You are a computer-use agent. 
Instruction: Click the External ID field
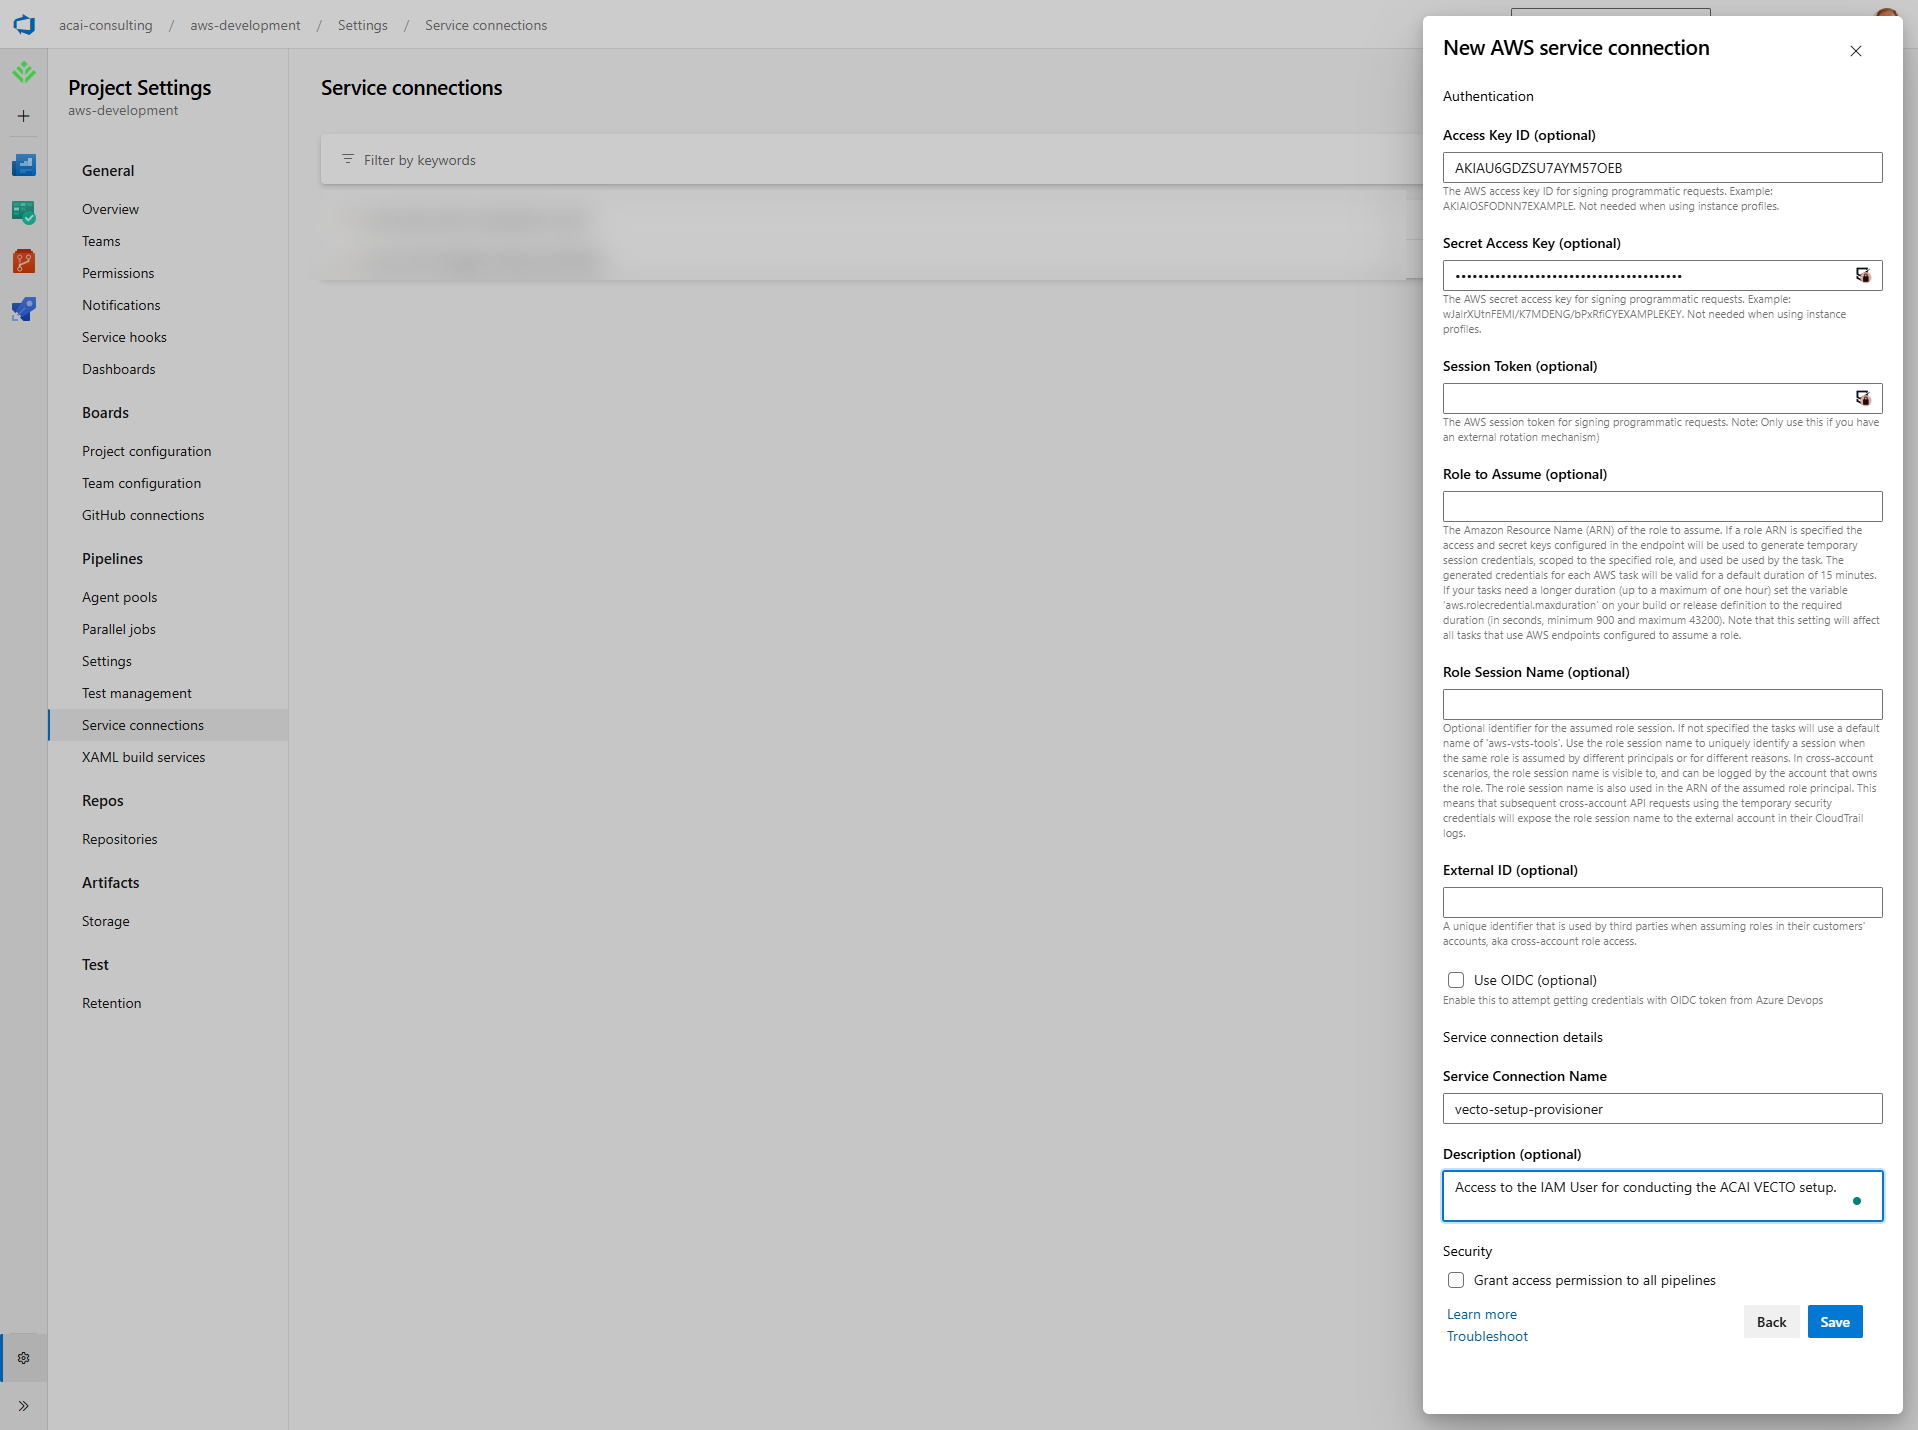click(1662, 903)
